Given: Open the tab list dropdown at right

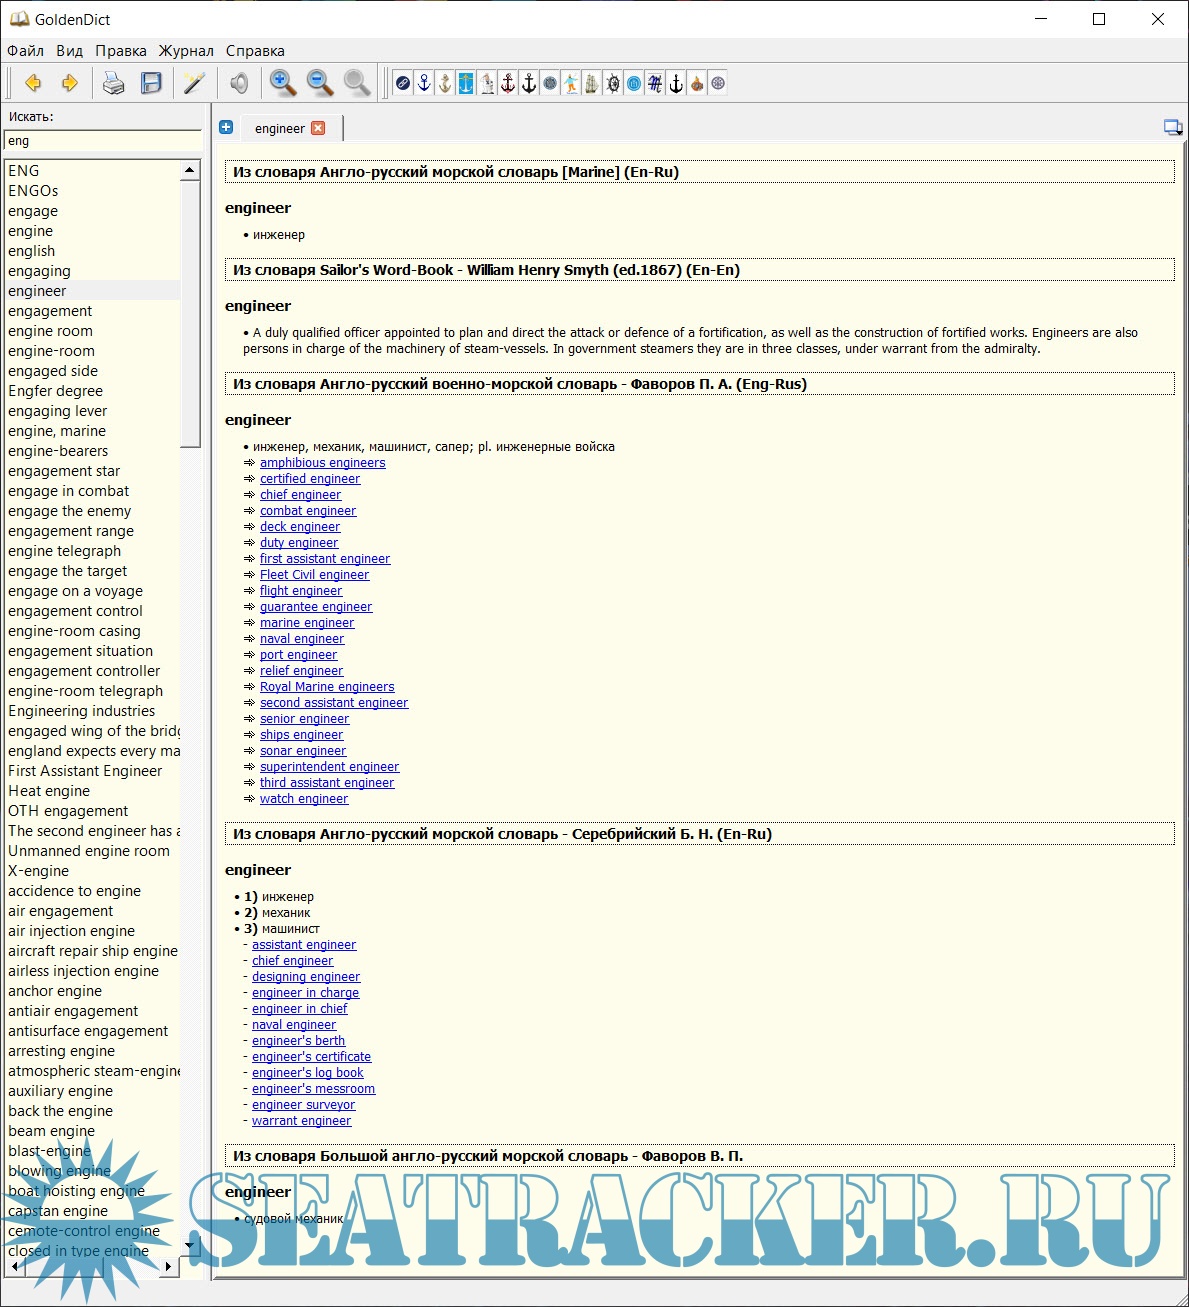Looking at the screenshot, I should pyautogui.click(x=1172, y=127).
